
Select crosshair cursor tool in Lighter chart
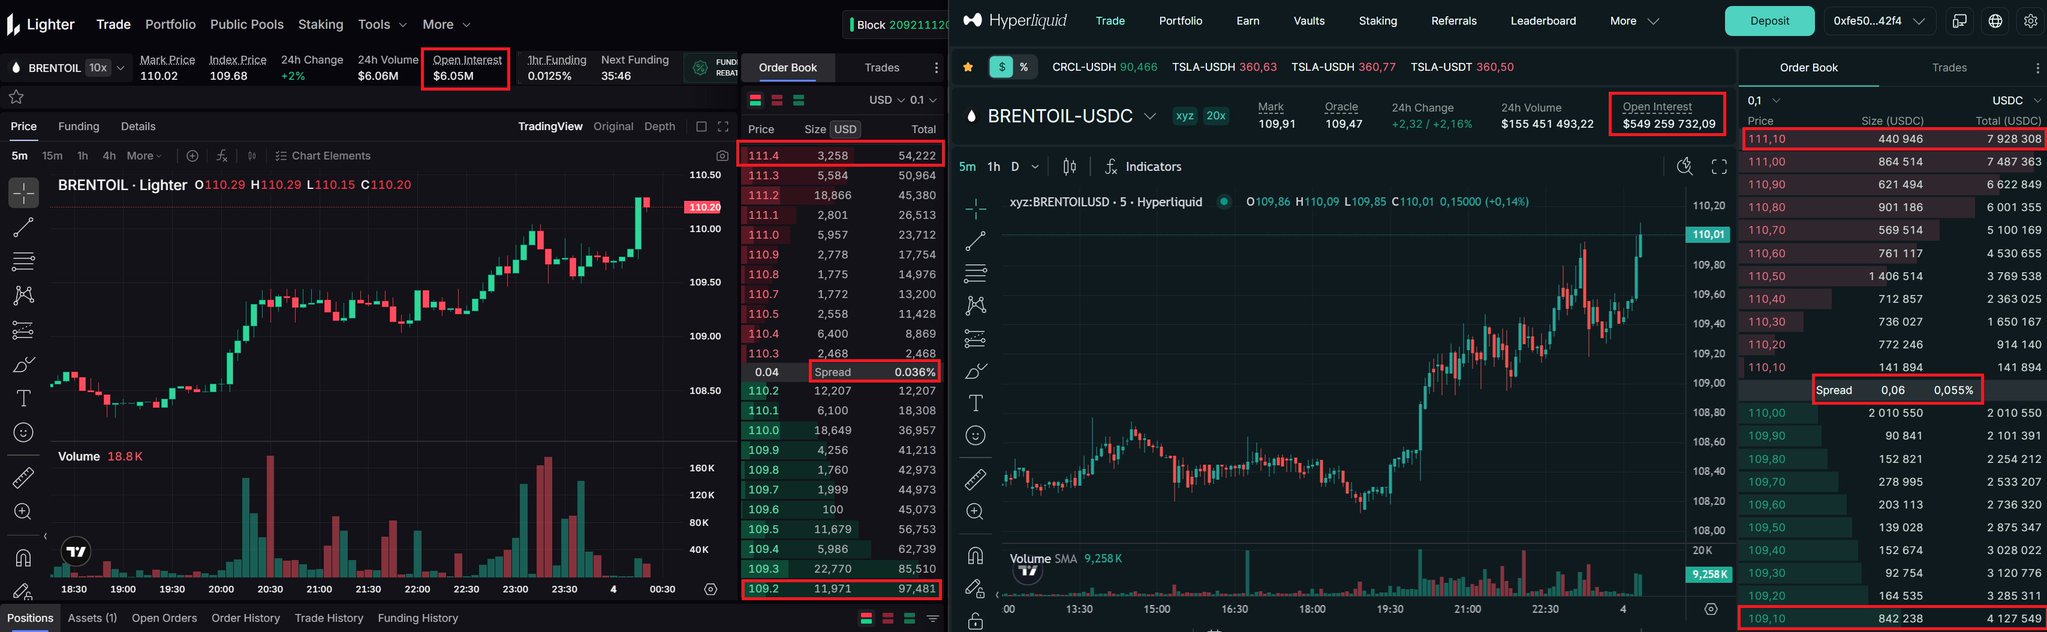tap(24, 192)
